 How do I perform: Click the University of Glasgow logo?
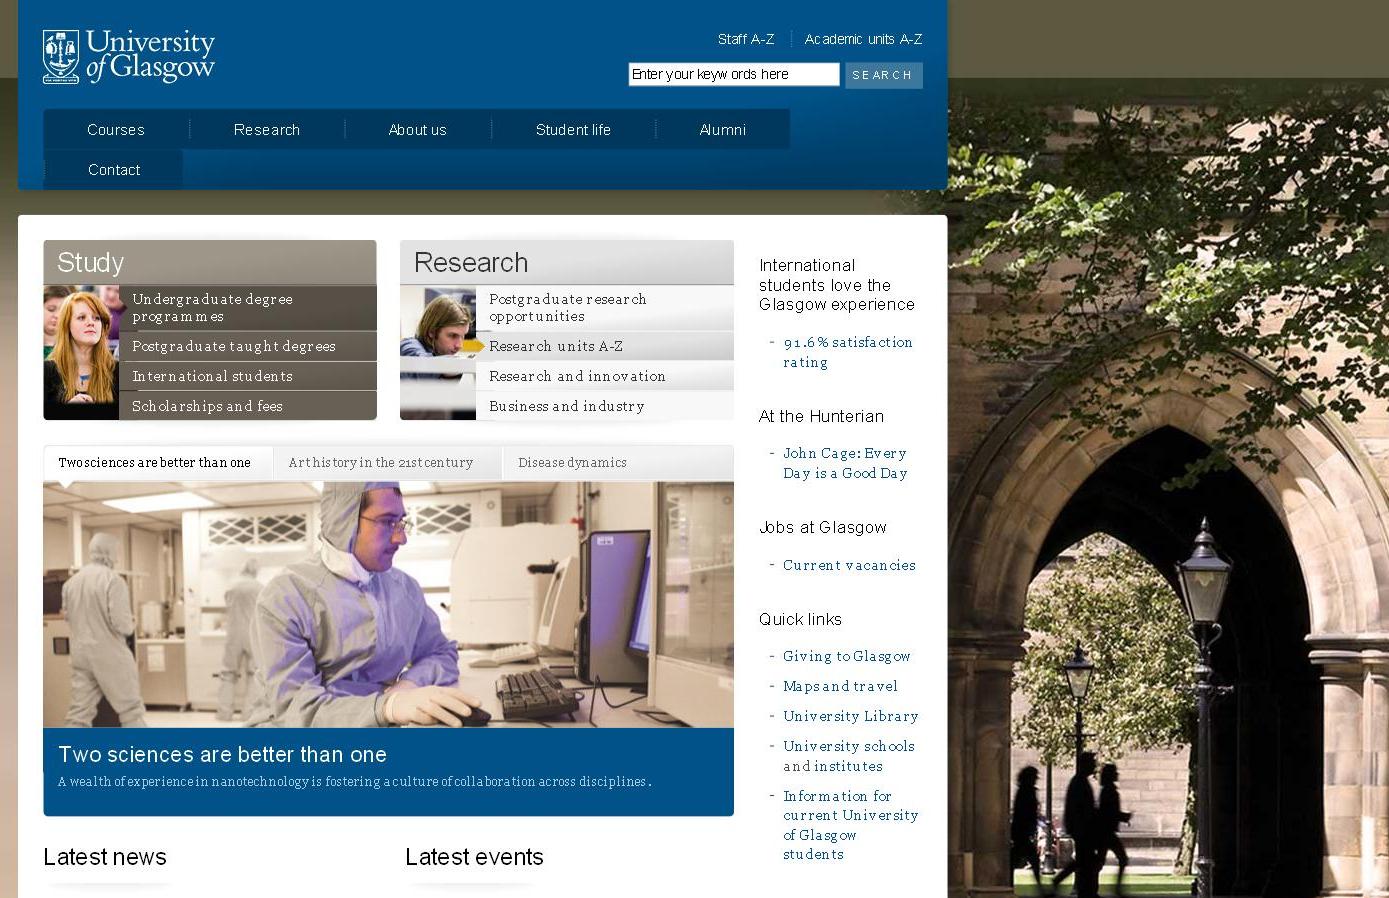click(129, 56)
